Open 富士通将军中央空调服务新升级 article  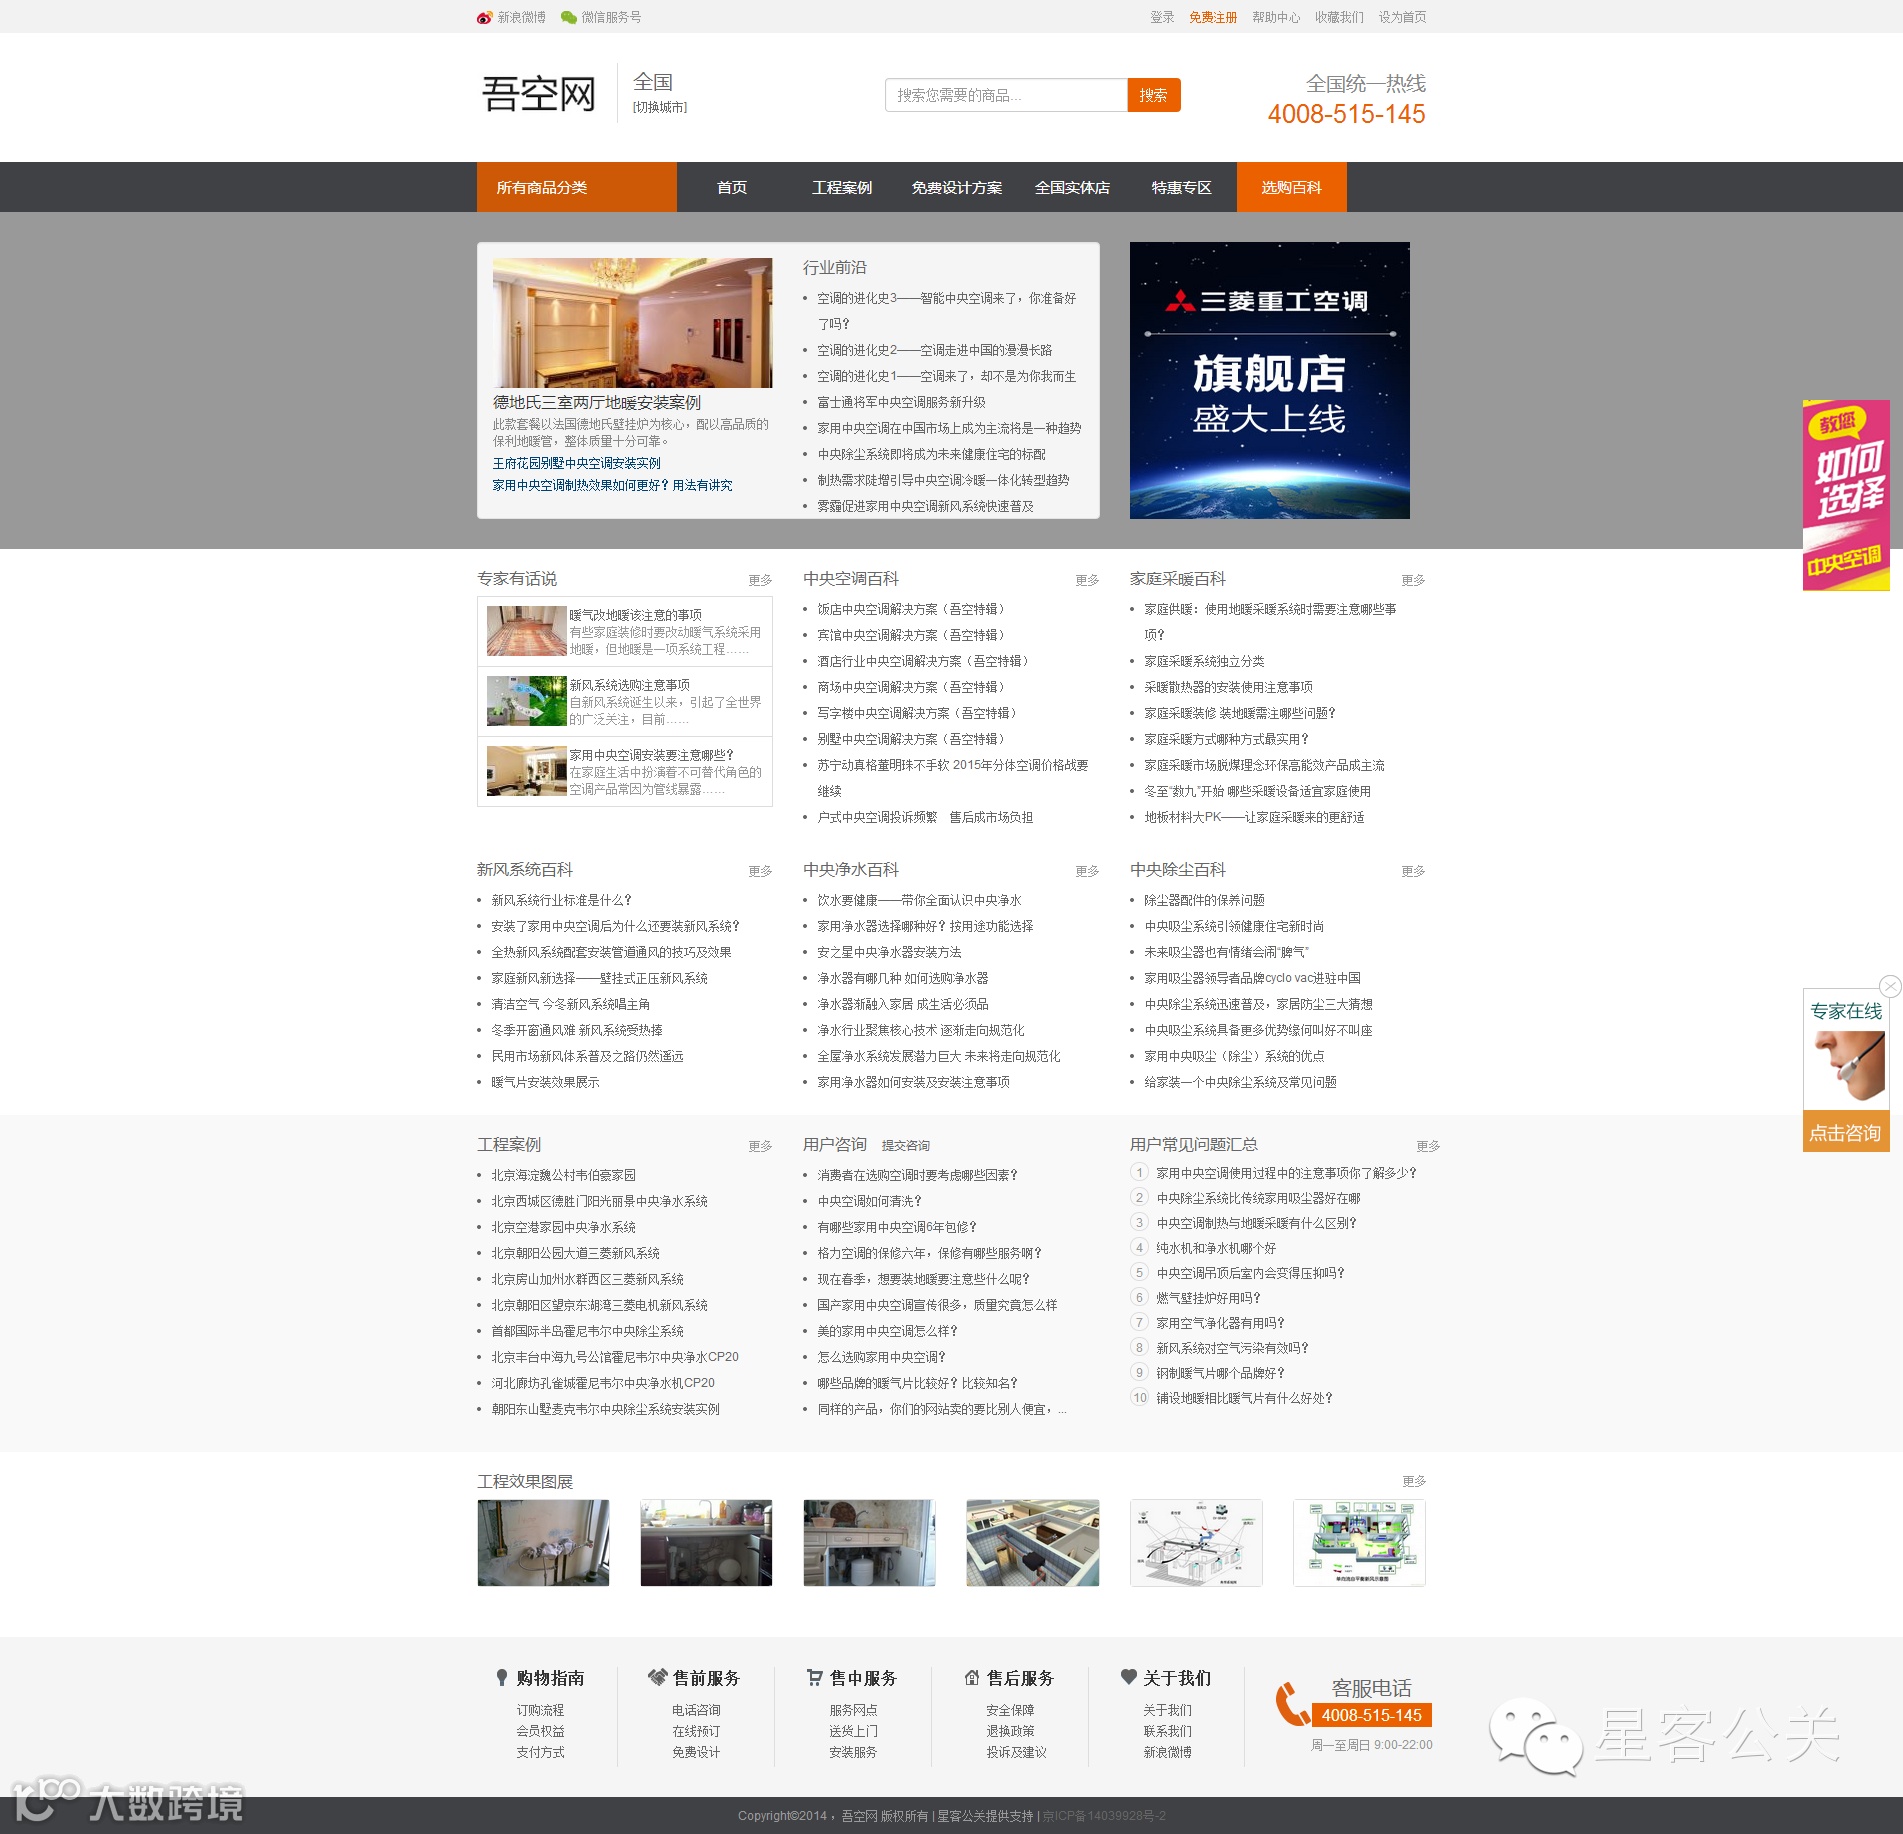(x=901, y=402)
